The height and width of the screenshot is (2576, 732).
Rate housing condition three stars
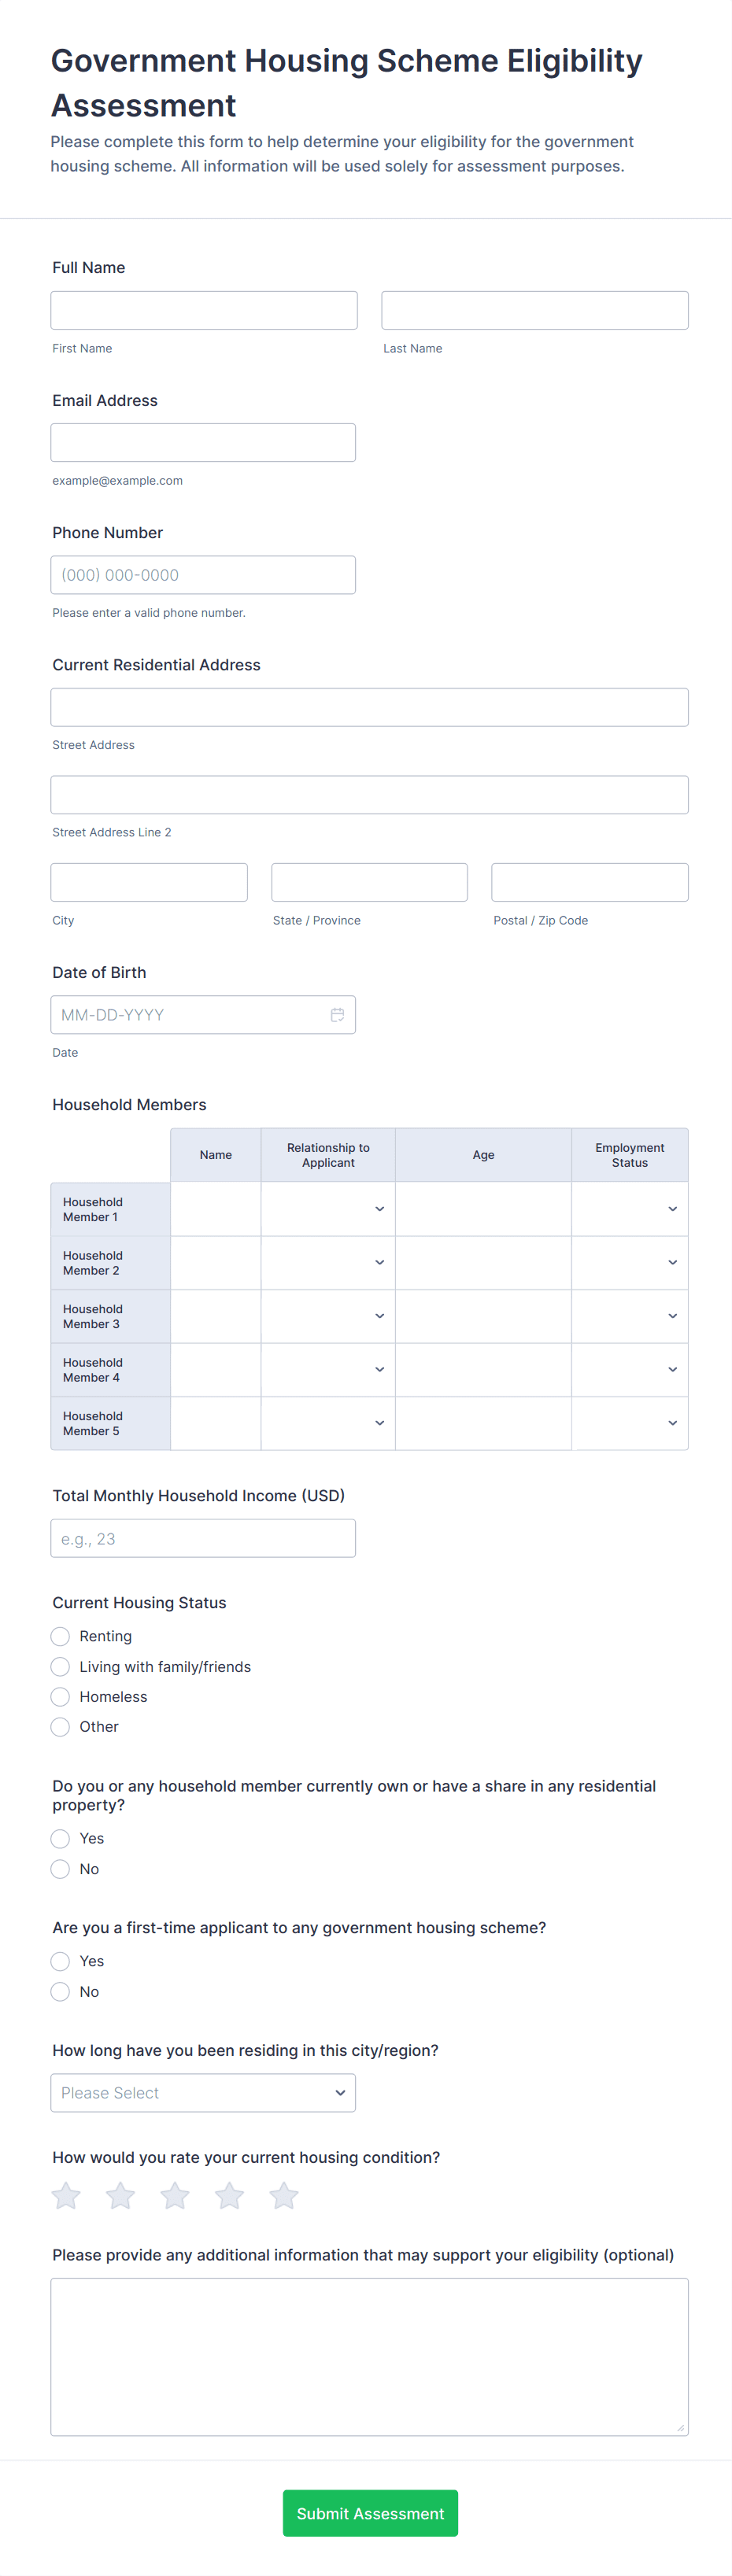click(x=175, y=2195)
